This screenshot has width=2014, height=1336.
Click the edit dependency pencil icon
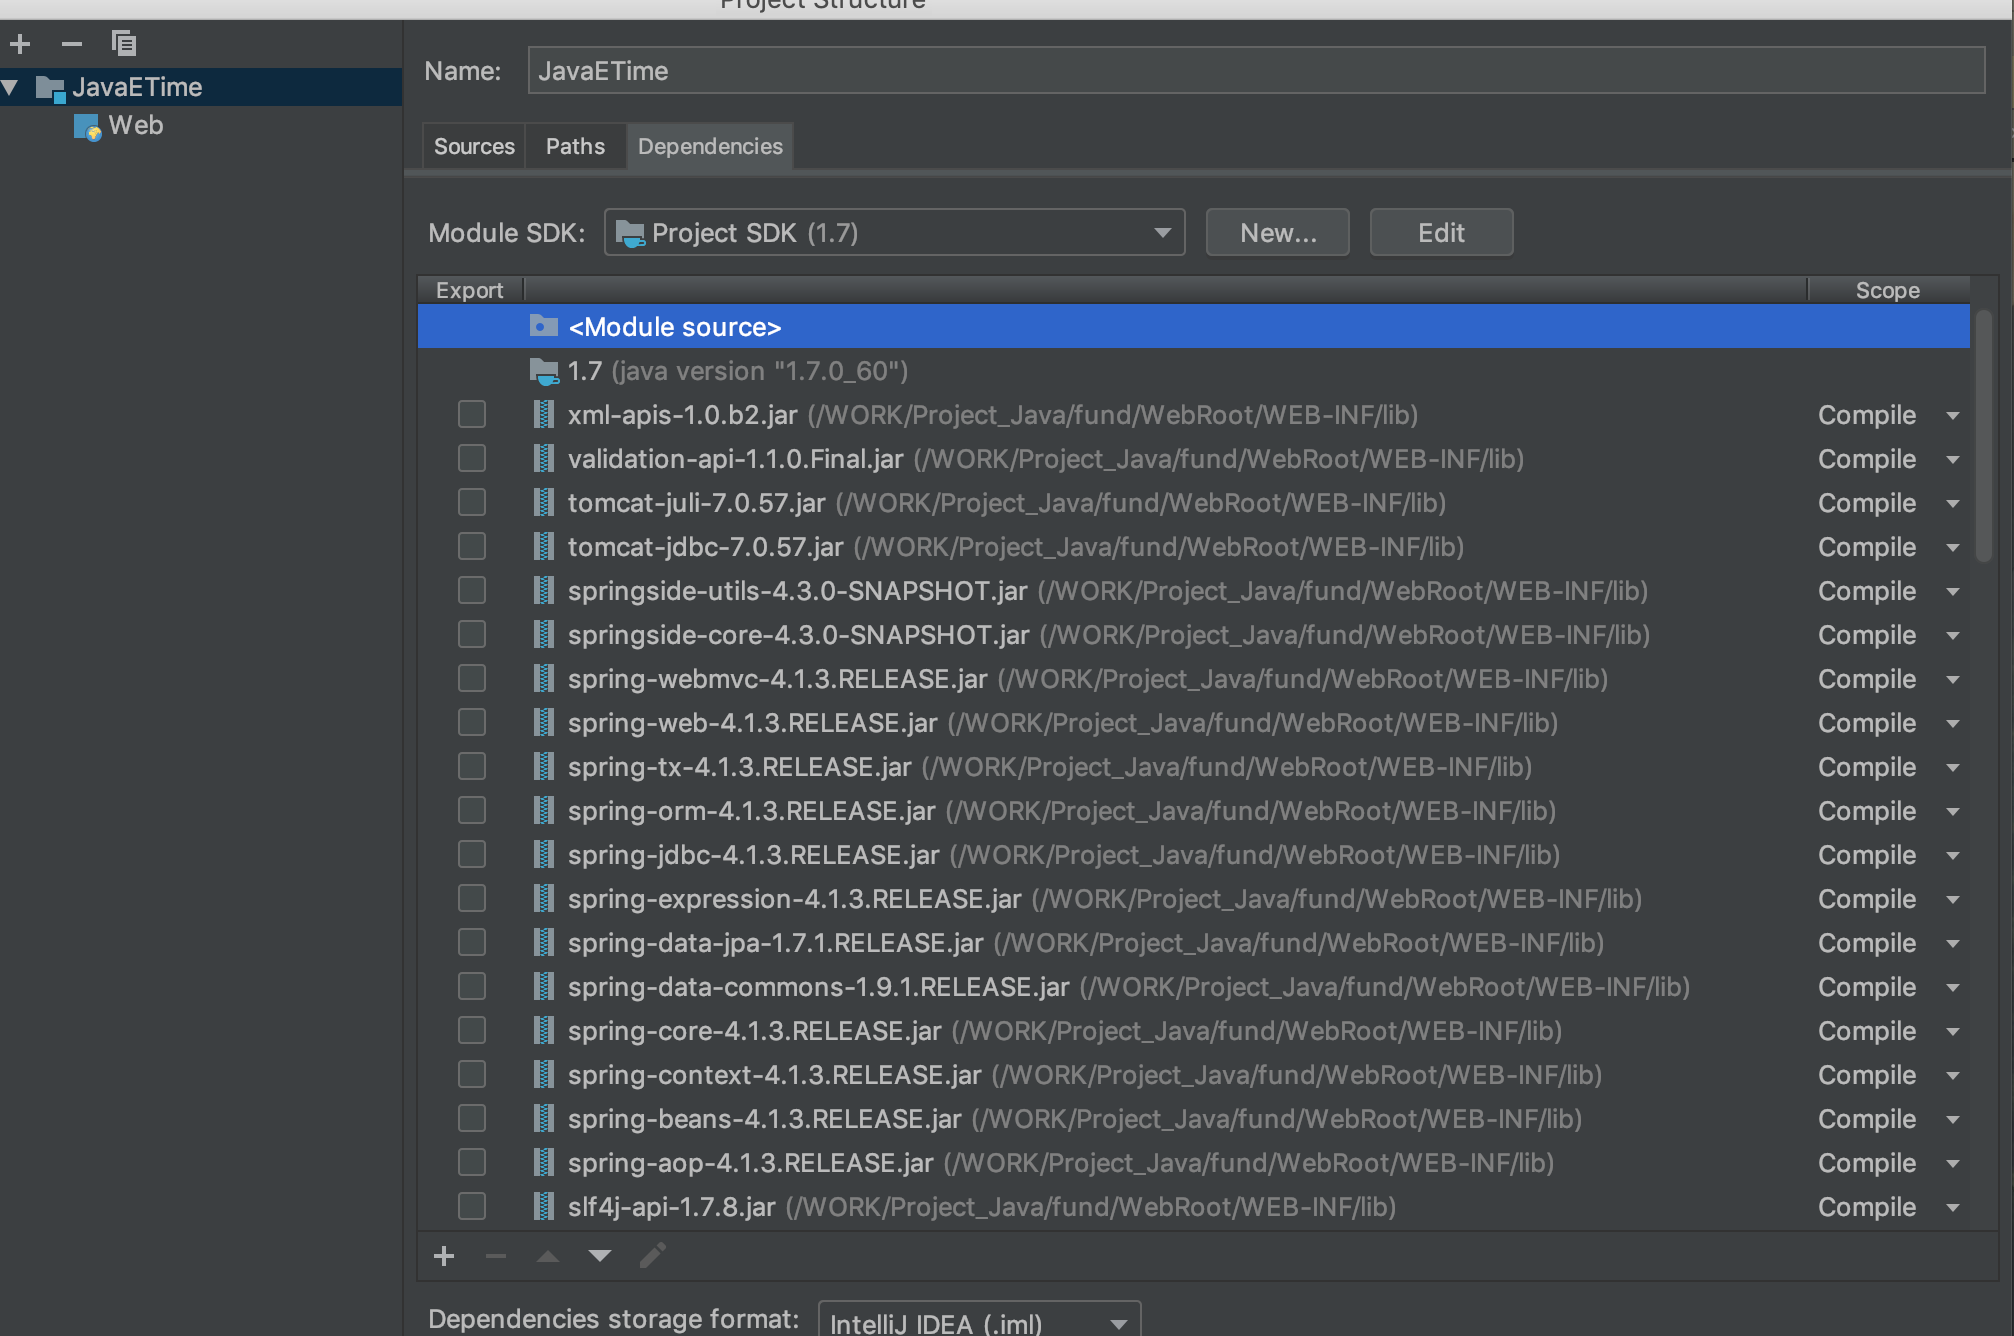coord(653,1256)
